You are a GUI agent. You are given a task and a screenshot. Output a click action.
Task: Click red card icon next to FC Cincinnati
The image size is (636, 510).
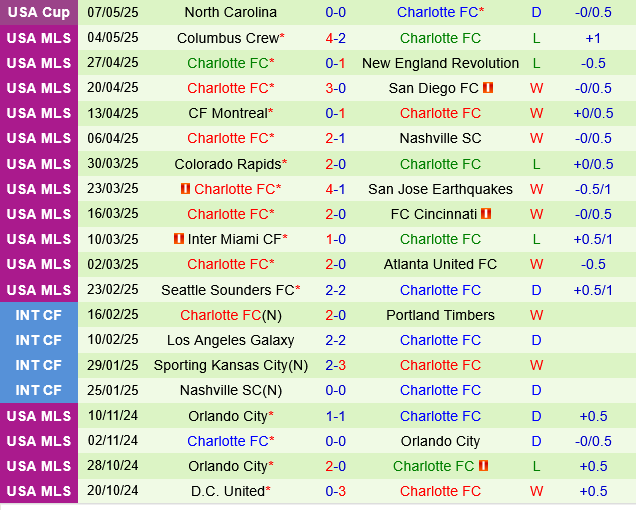click(x=486, y=213)
